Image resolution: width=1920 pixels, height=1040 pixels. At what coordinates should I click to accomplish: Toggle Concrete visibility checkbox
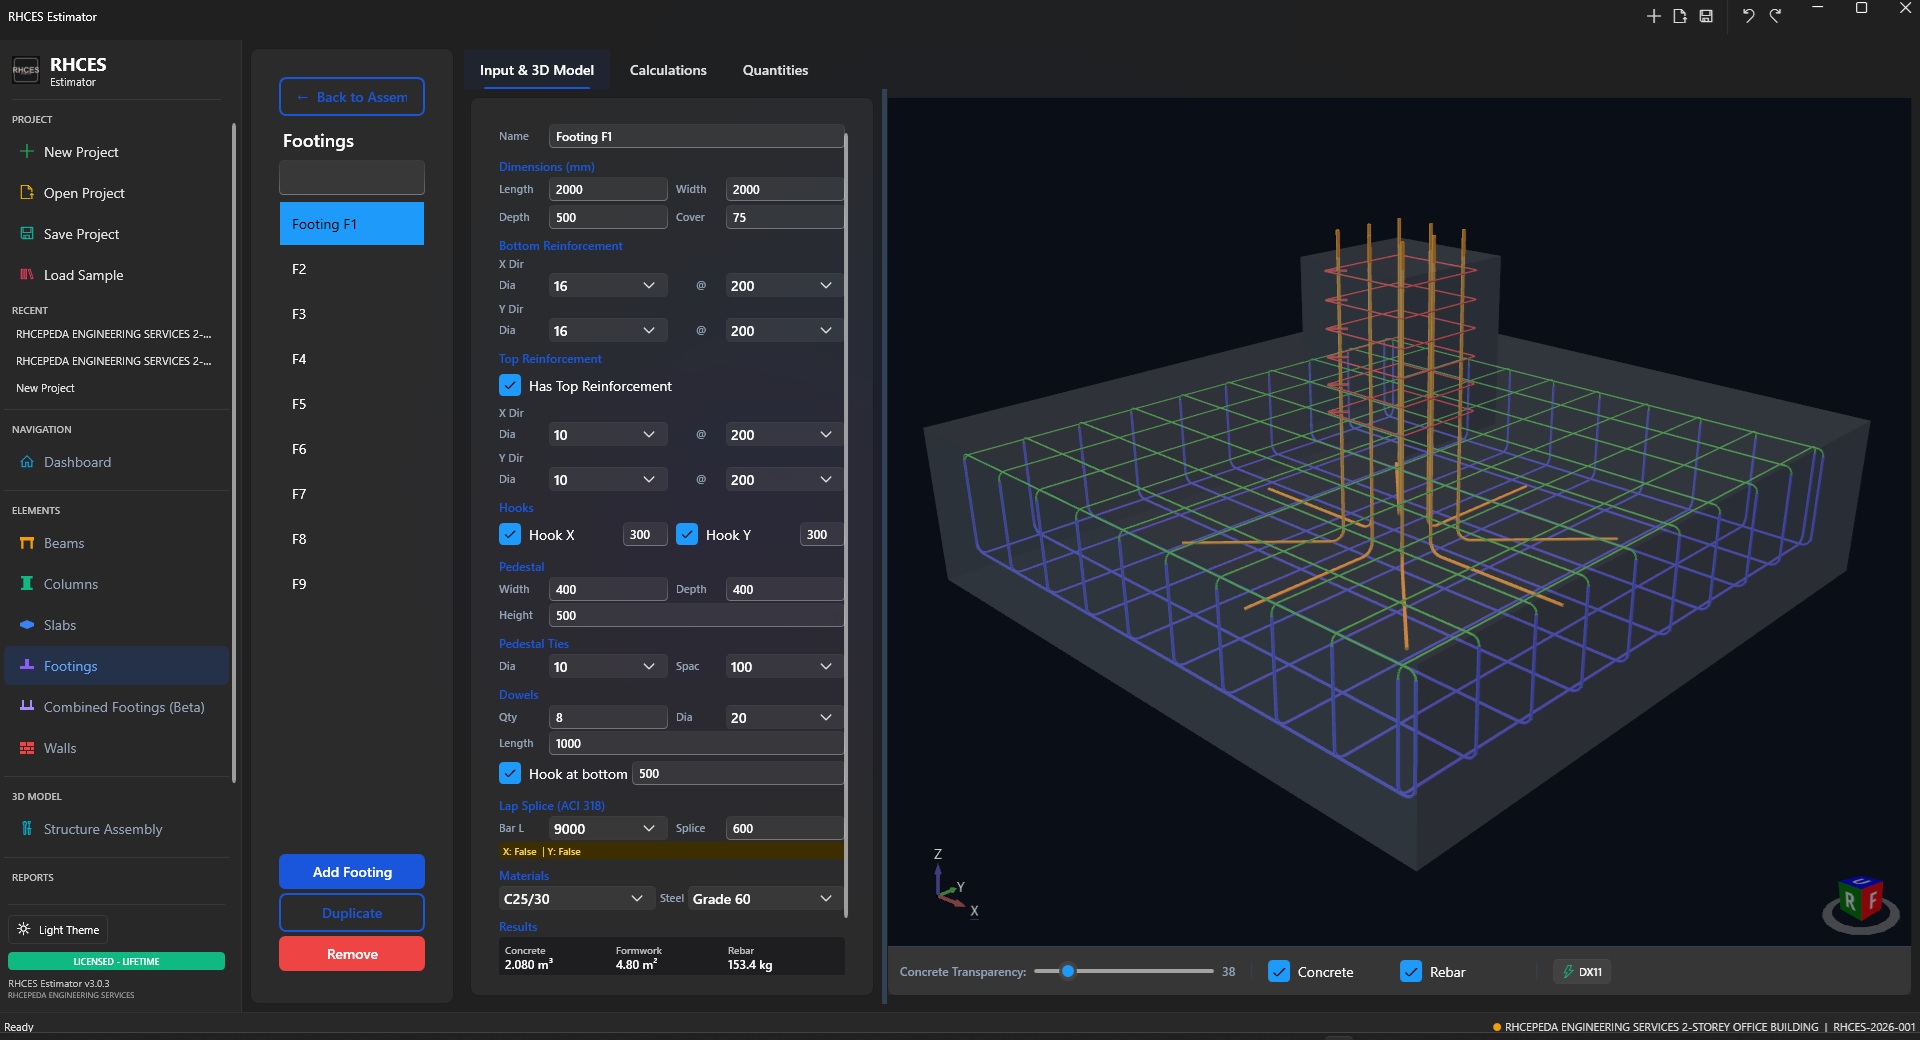pyautogui.click(x=1279, y=971)
